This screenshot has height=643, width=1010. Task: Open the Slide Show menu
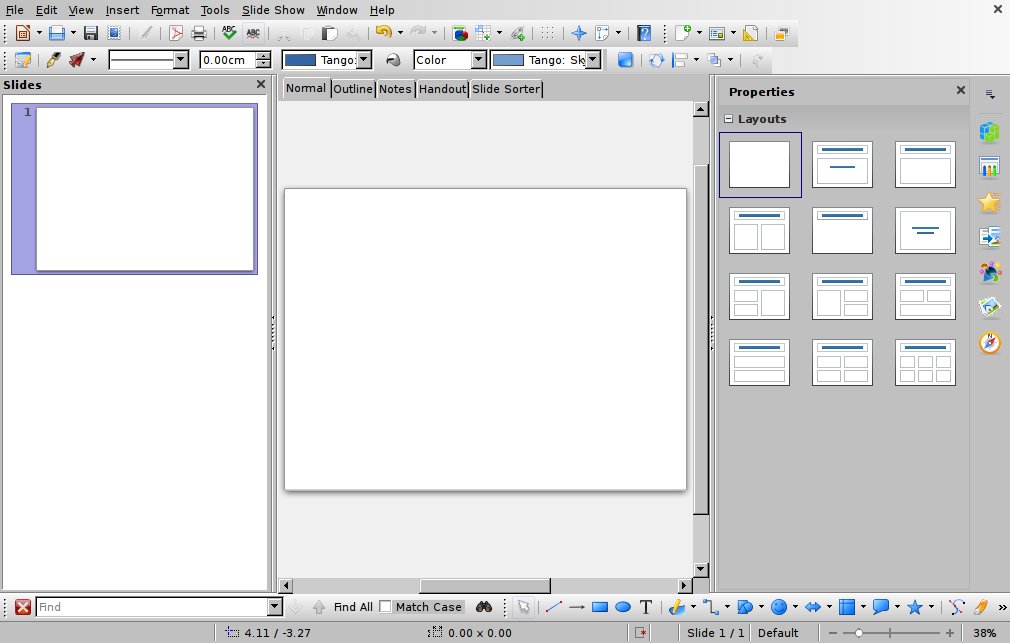point(274,10)
